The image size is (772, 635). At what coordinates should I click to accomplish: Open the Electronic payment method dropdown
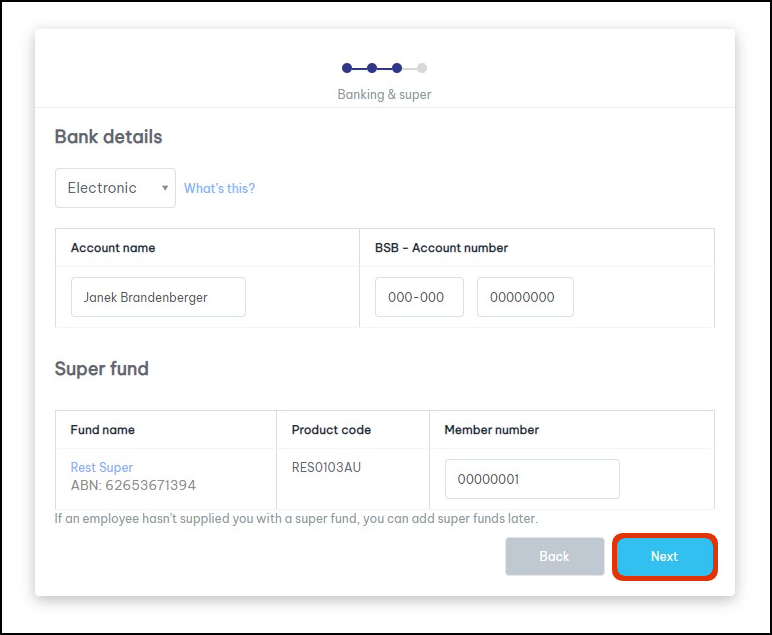[x=115, y=188]
